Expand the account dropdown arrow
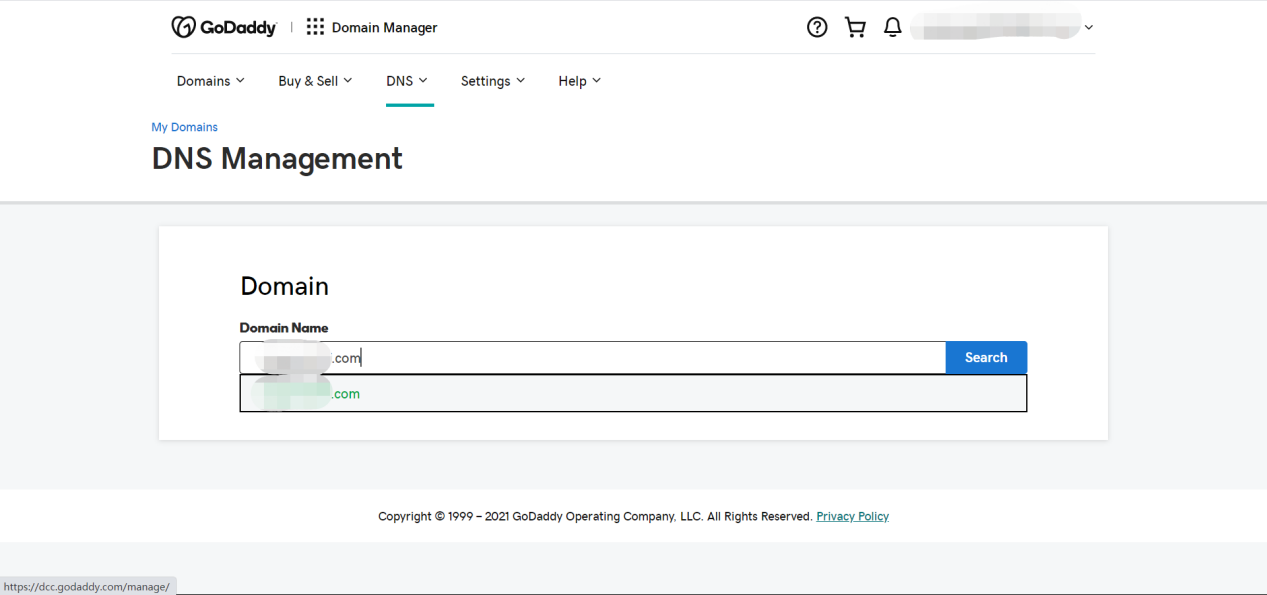Image resolution: width=1267 pixels, height=595 pixels. pyautogui.click(x=1089, y=28)
